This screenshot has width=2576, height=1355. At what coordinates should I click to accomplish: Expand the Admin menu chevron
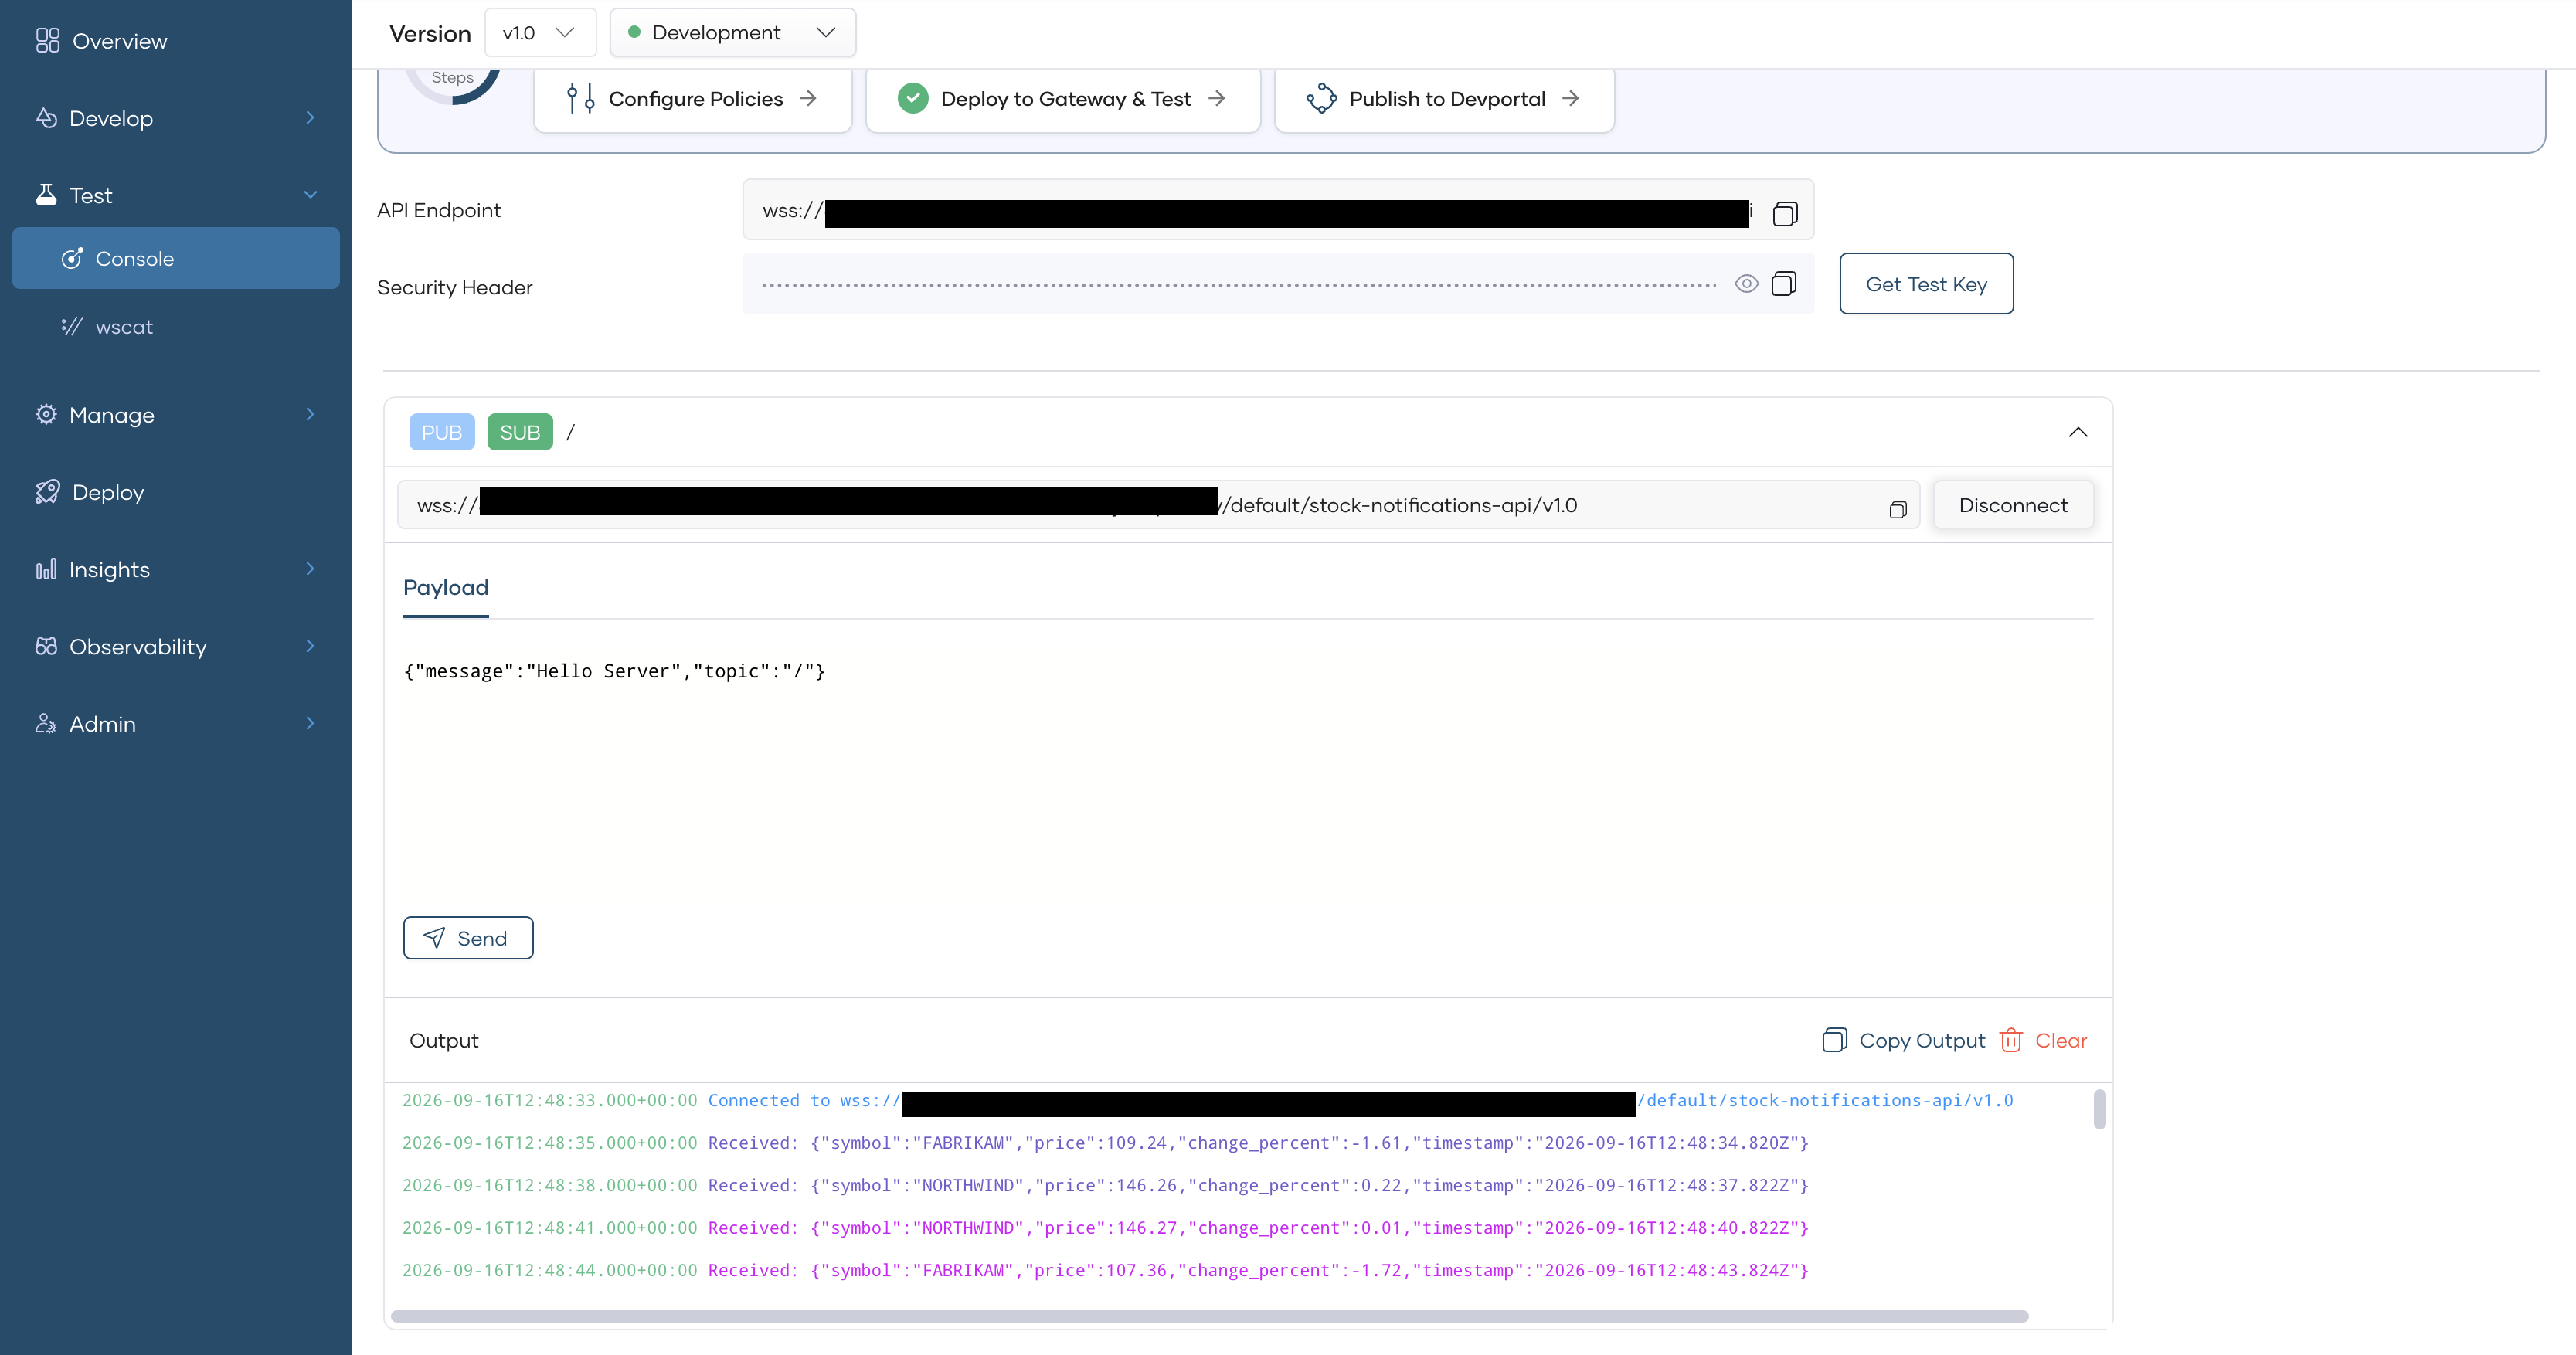point(310,722)
